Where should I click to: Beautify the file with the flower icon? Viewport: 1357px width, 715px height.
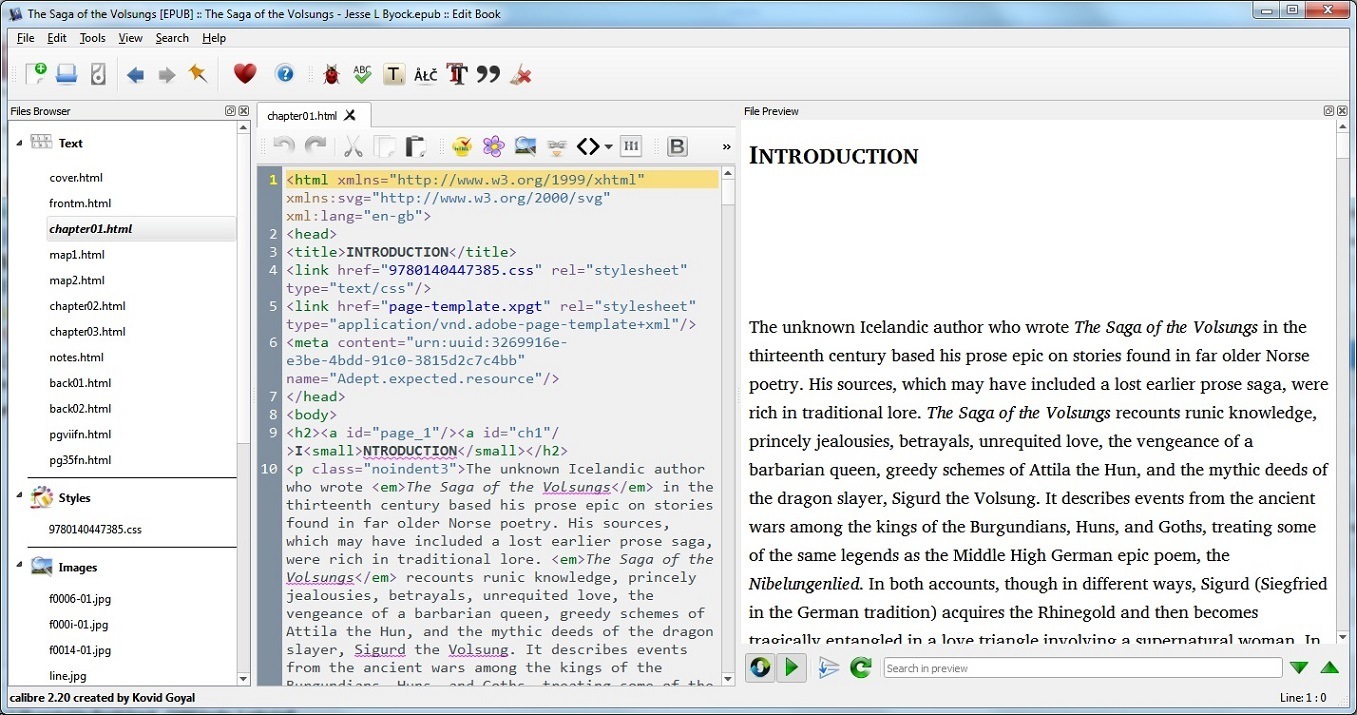coord(493,146)
